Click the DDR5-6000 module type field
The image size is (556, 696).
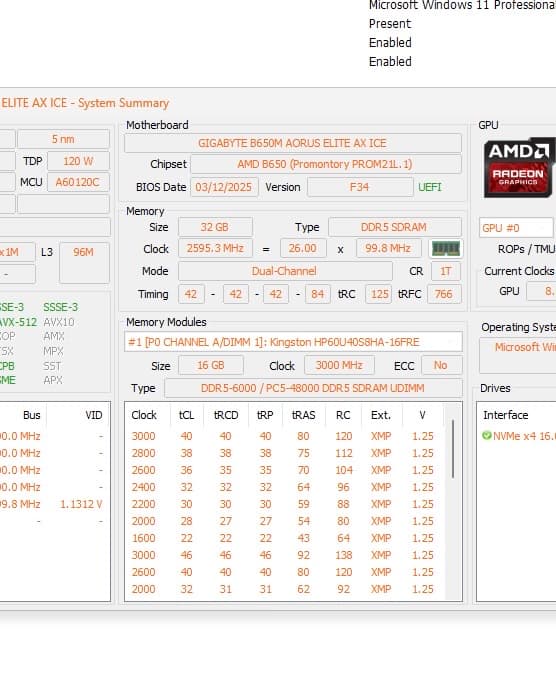click(x=312, y=388)
